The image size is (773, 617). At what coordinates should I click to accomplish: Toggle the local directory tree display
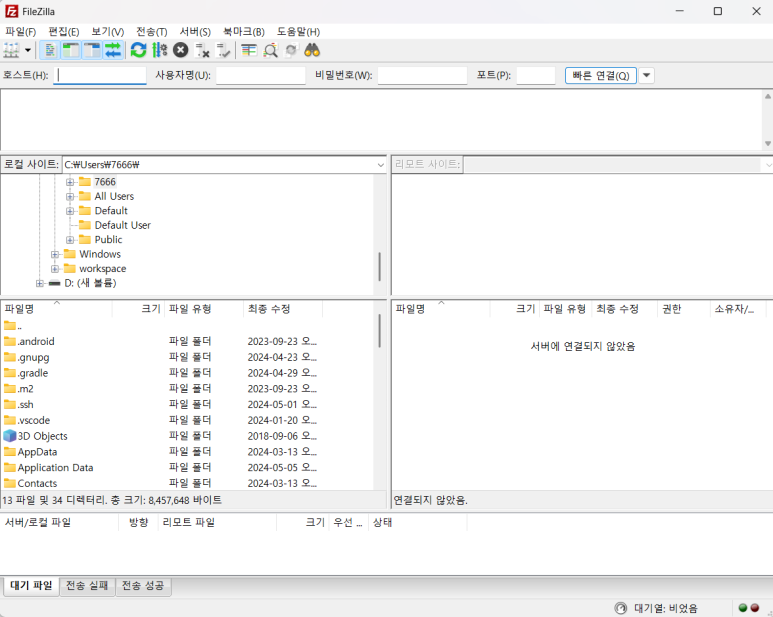point(71,50)
